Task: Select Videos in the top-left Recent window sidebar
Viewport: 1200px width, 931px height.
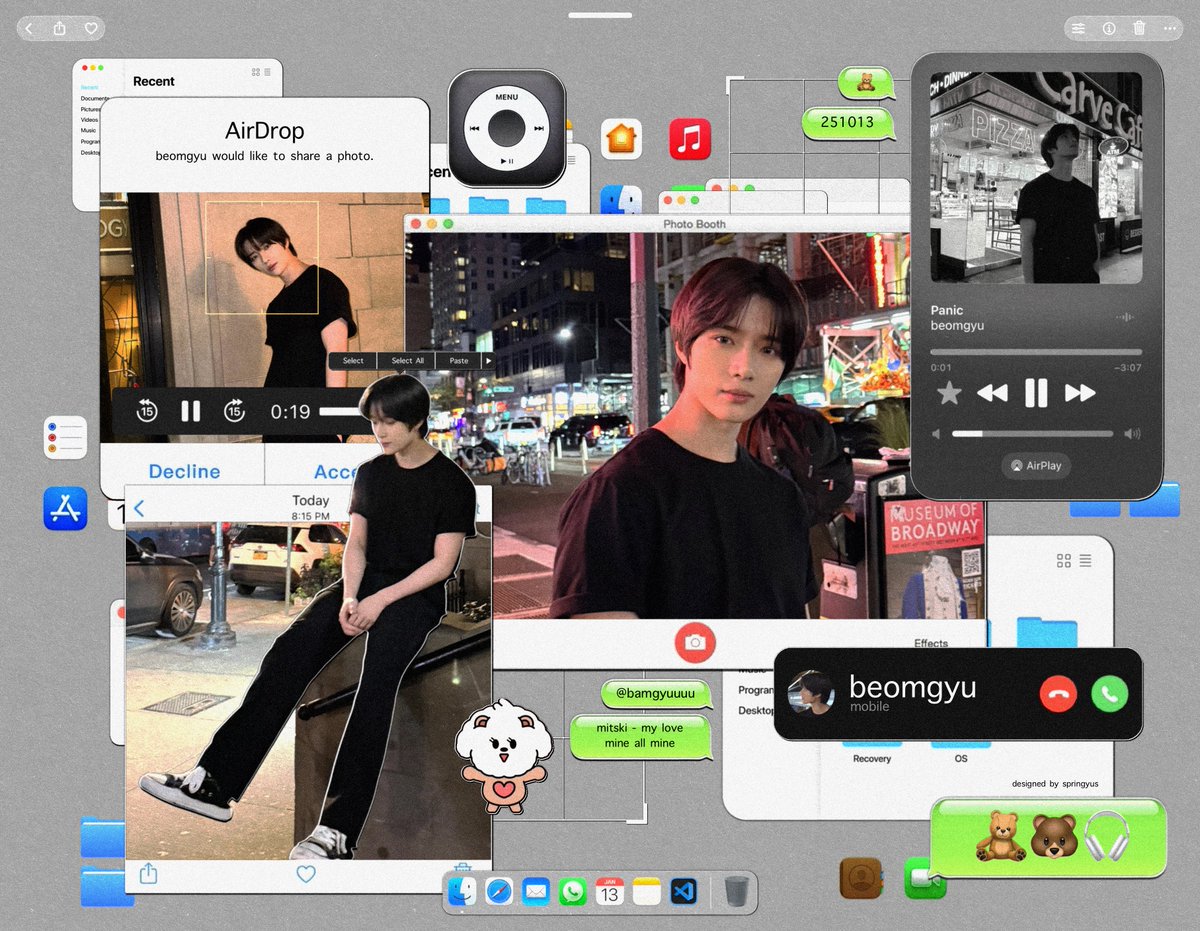Action: (90, 120)
